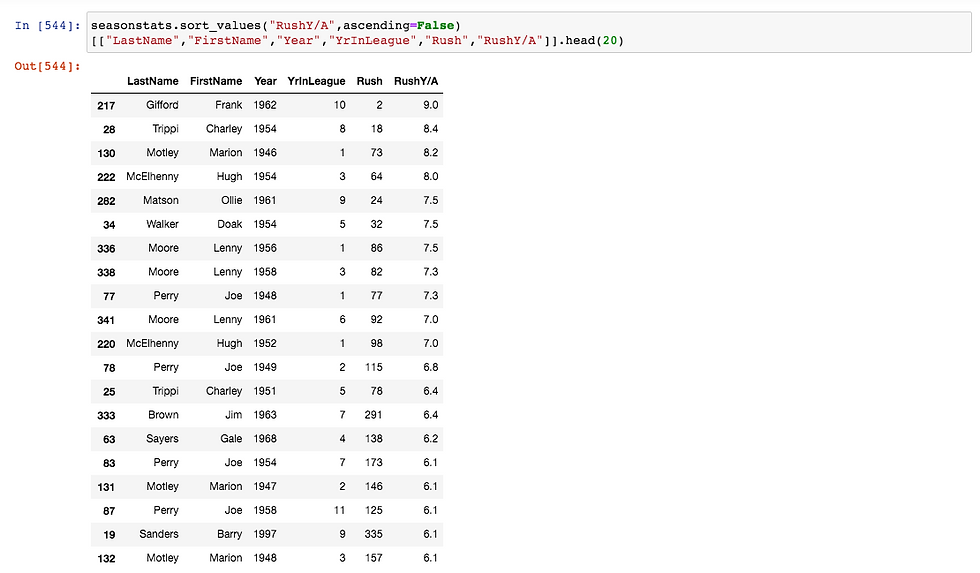Select row index 28
The width and height of the screenshot is (980, 573).
pos(109,129)
